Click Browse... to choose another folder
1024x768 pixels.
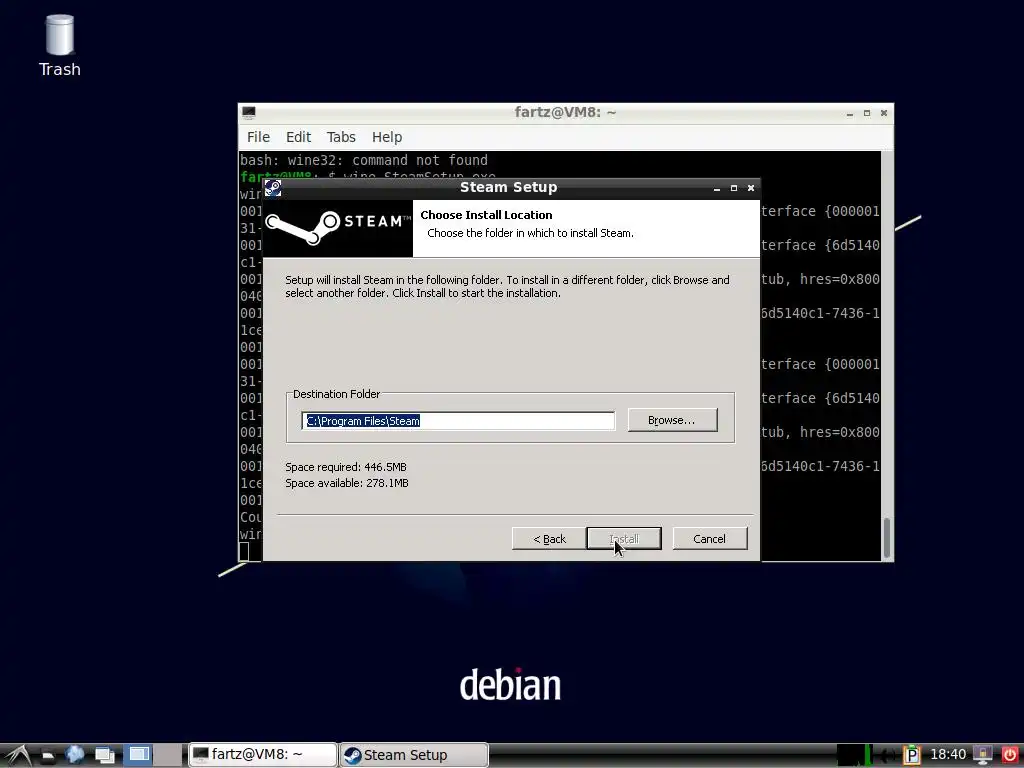(x=672, y=420)
